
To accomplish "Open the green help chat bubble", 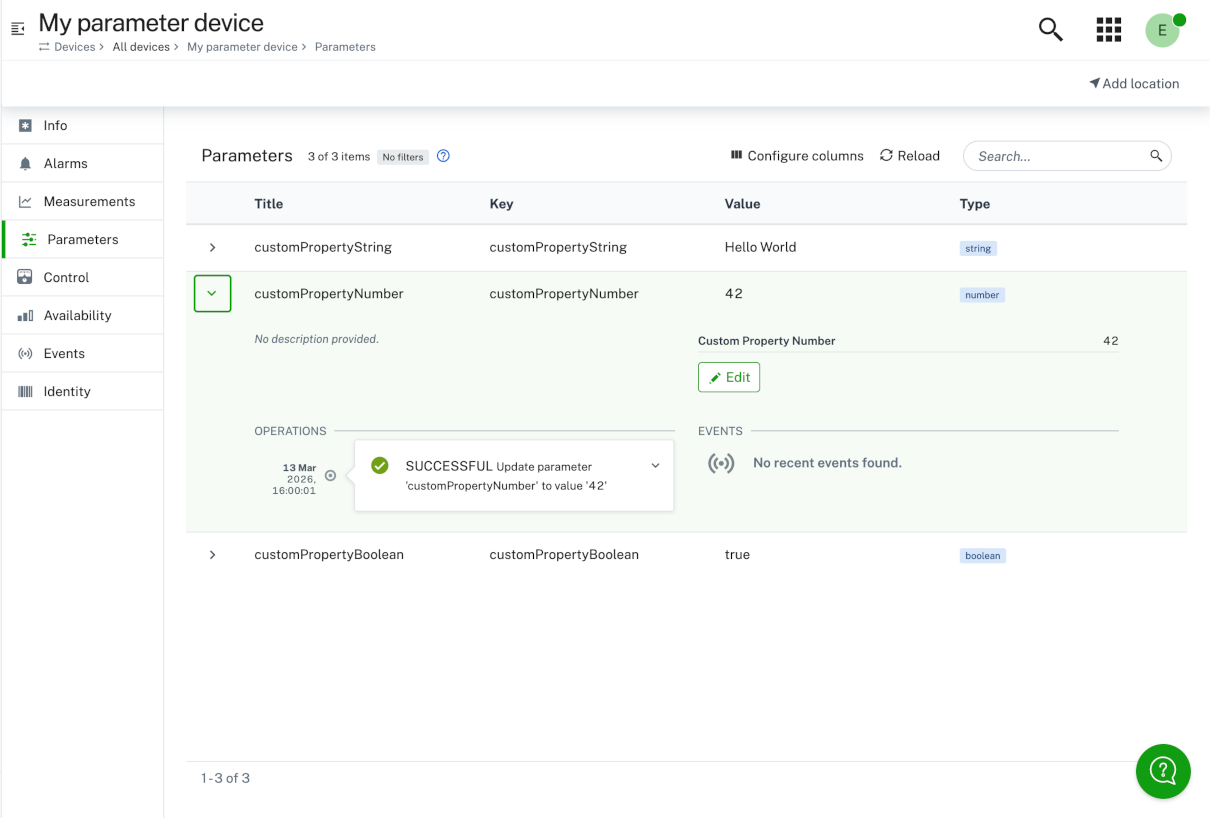I will pyautogui.click(x=1162, y=771).
